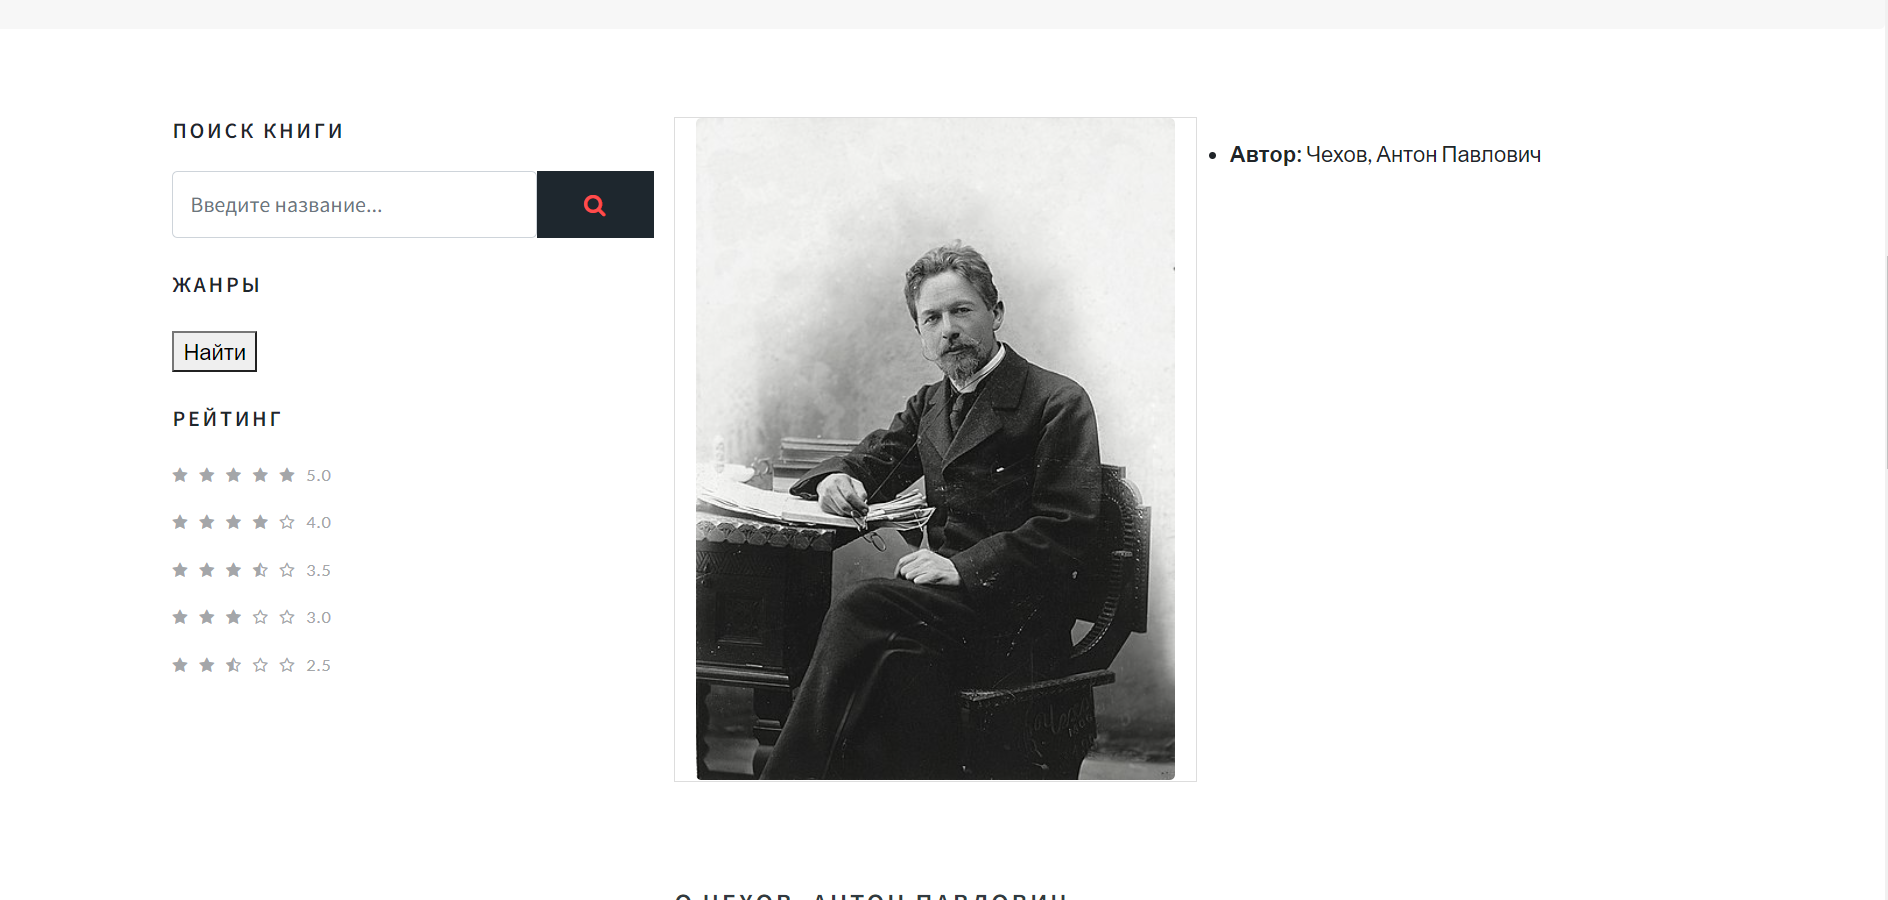Click the half star in 3.5 row
The image size is (1888, 900).
(x=260, y=570)
